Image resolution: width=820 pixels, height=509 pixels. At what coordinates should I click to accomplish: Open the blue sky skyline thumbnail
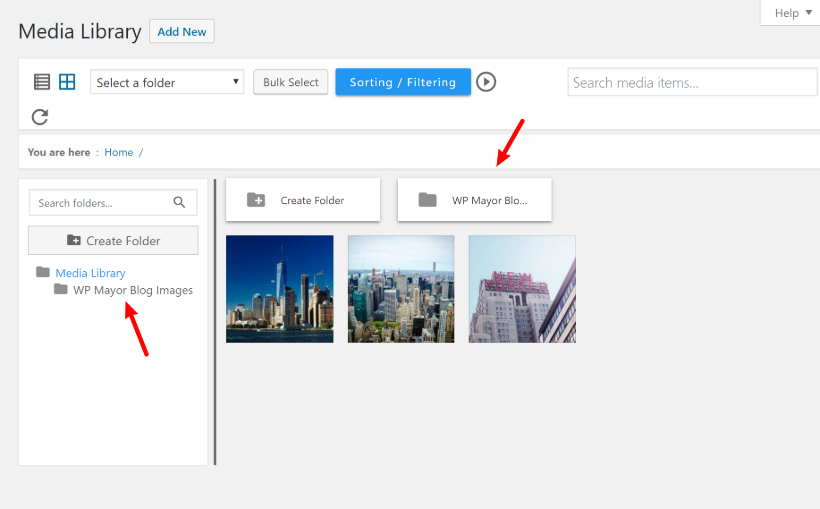pos(280,289)
